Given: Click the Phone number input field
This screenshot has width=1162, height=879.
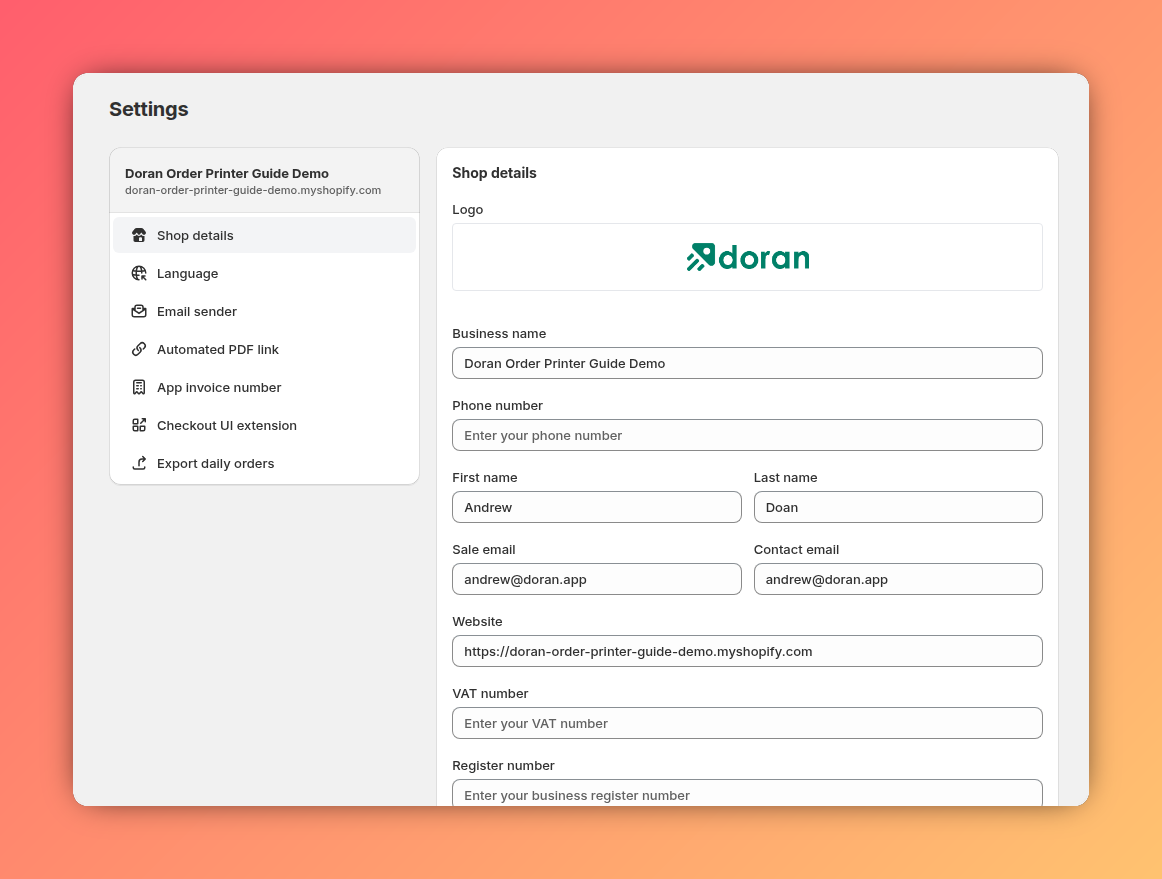Looking at the screenshot, I should pyautogui.click(x=747, y=435).
